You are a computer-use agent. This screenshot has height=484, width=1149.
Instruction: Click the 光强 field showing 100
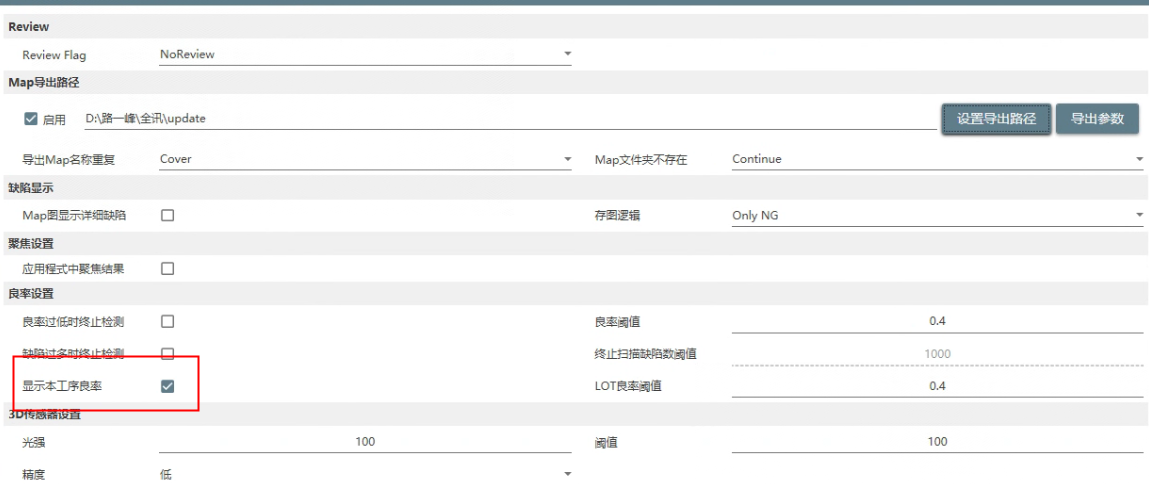tap(365, 442)
